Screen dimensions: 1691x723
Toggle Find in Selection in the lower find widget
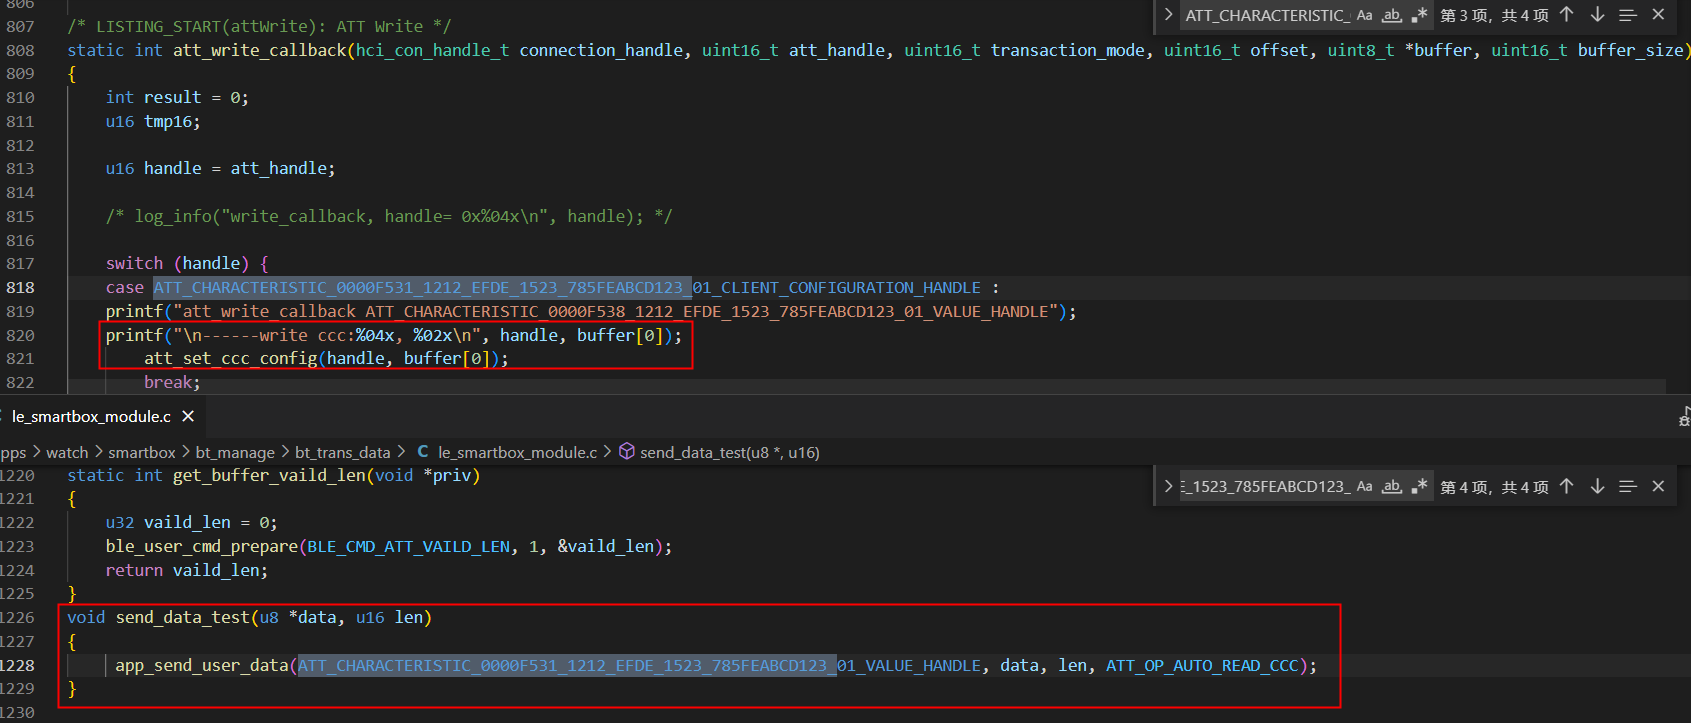tap(1628, 486)
